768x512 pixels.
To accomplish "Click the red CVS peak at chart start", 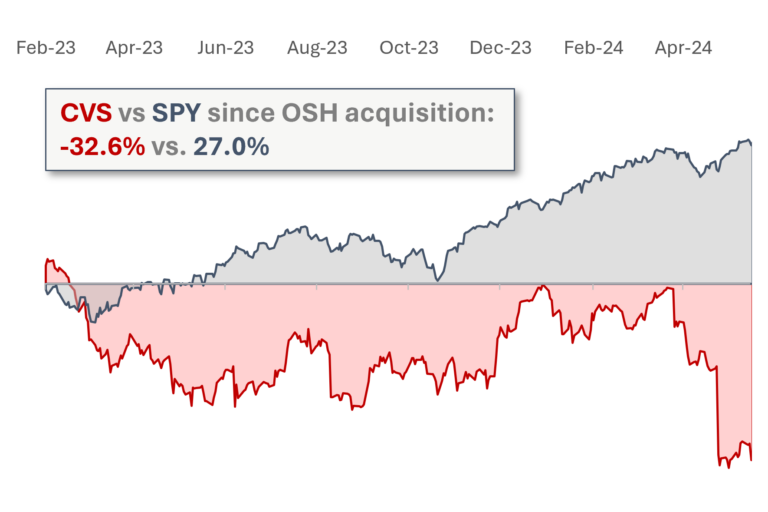I will [x=48, y=261].
